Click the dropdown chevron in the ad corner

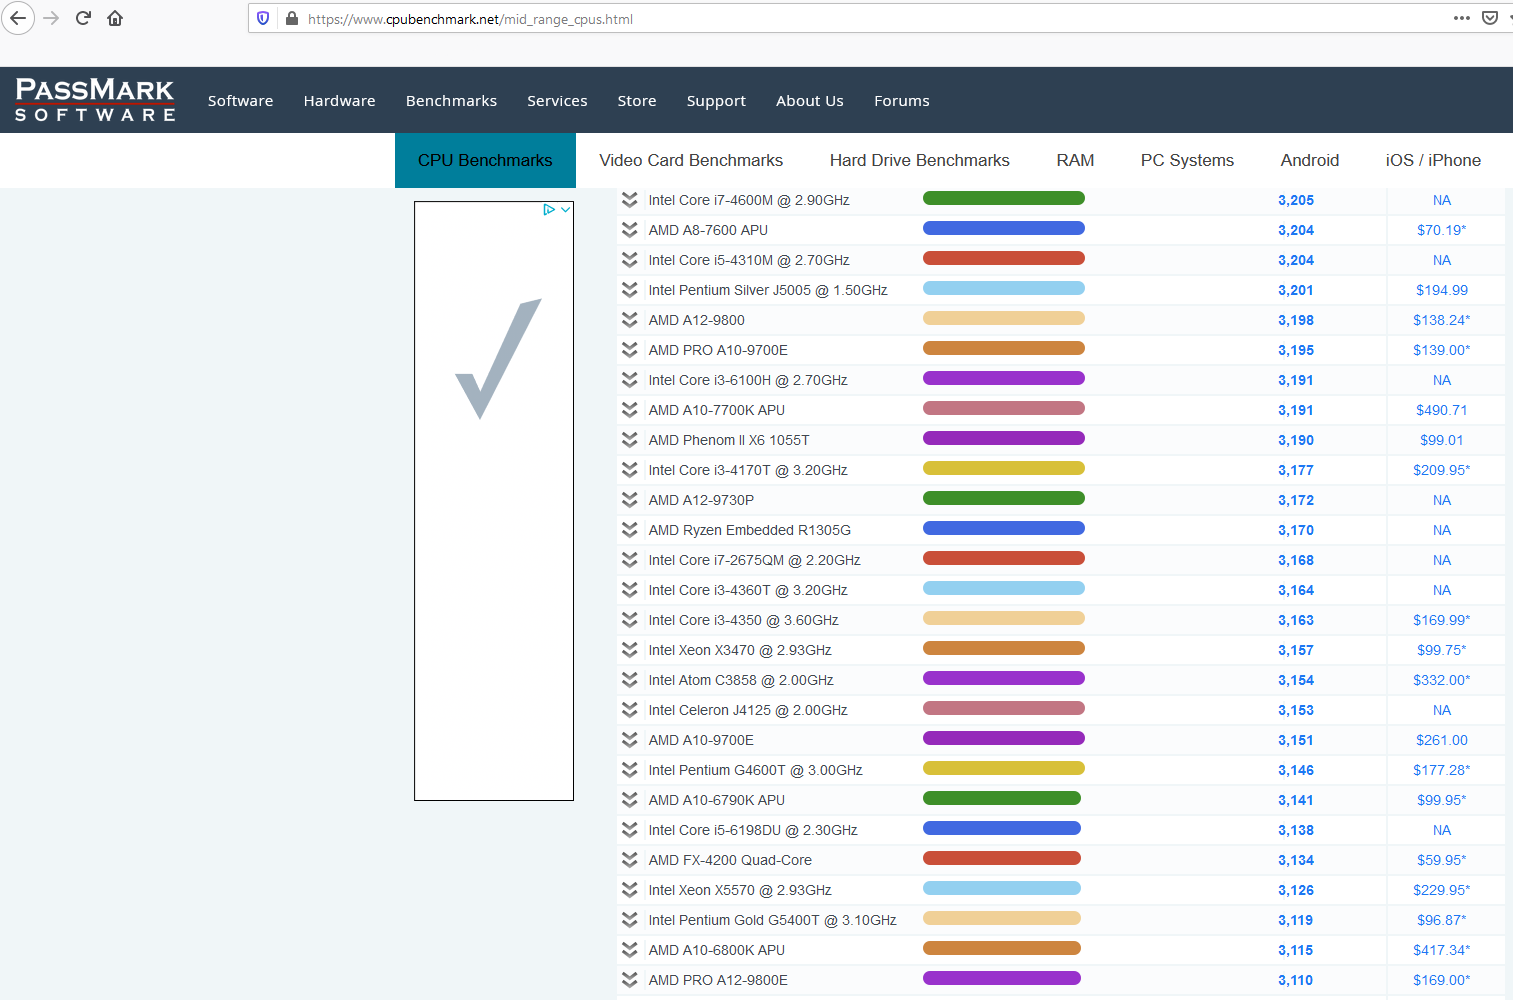565,210
